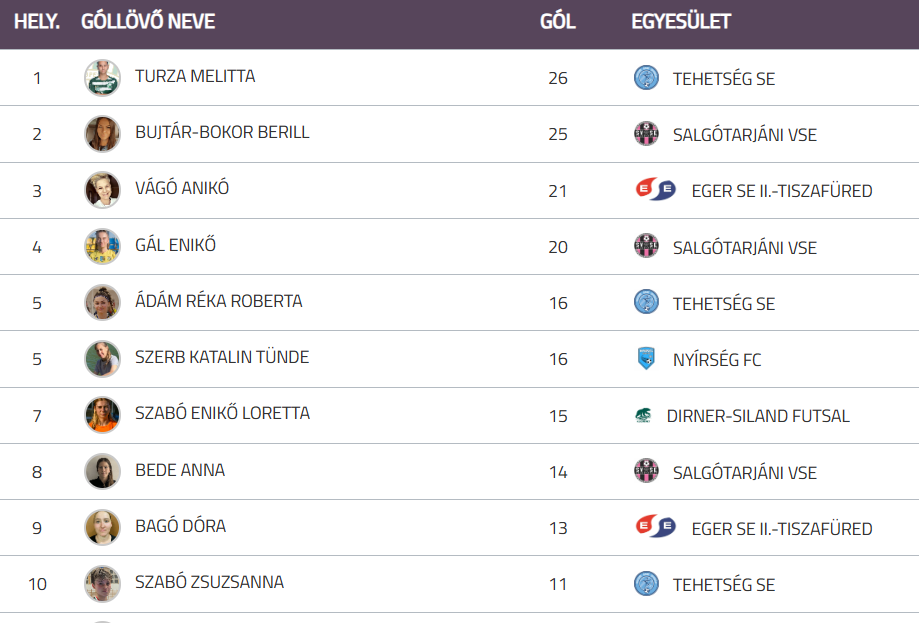Click Turza Melitta's player avatar
The height and width of the screenshot is (623, 919).
point(102,77)
